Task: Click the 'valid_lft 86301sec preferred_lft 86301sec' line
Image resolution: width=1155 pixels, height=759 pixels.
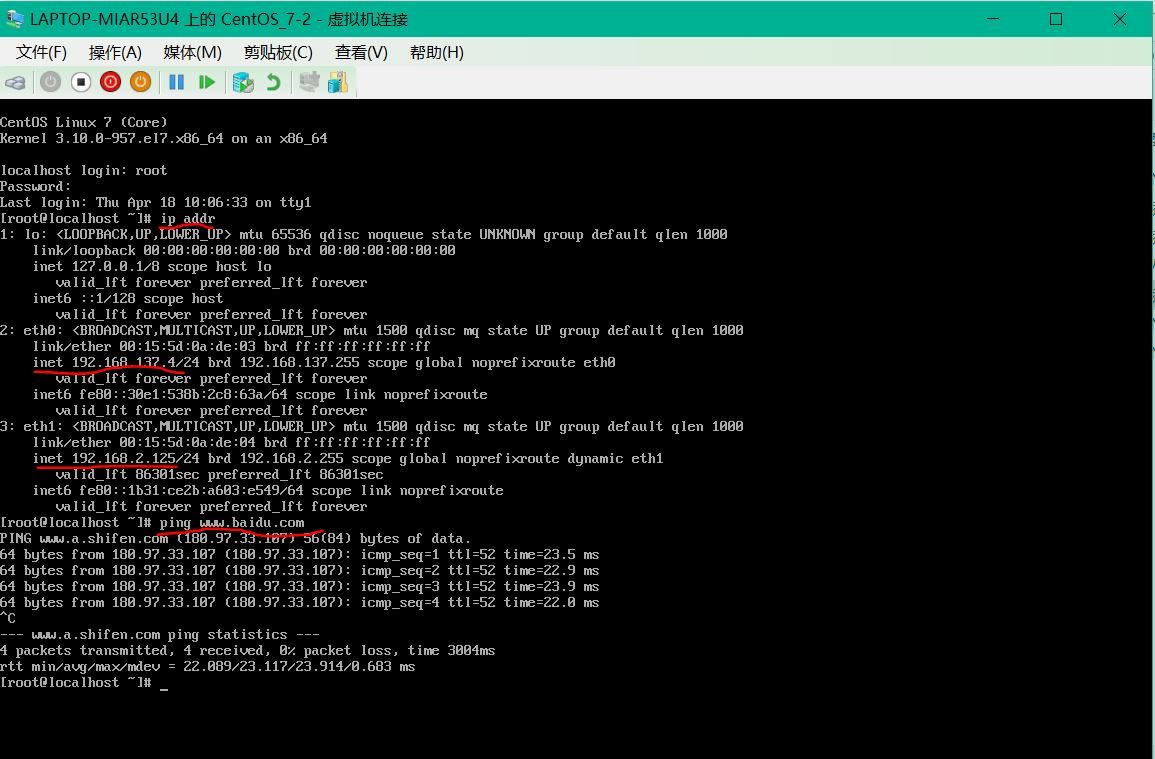Action: coord(220,475)
